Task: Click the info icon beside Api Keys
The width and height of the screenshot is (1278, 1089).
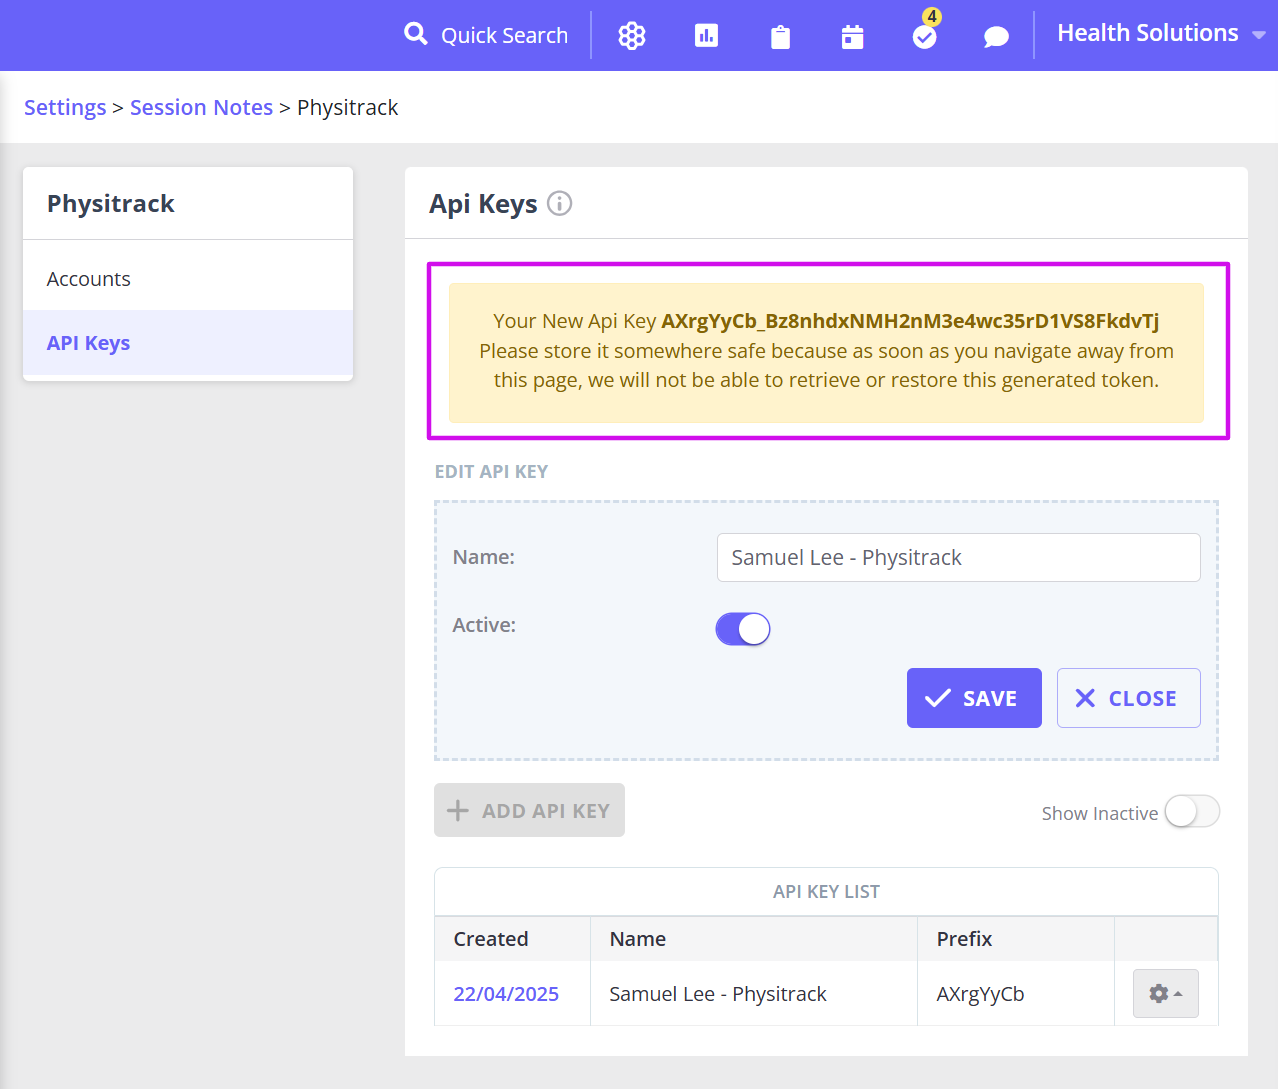Action: [560, 203]
